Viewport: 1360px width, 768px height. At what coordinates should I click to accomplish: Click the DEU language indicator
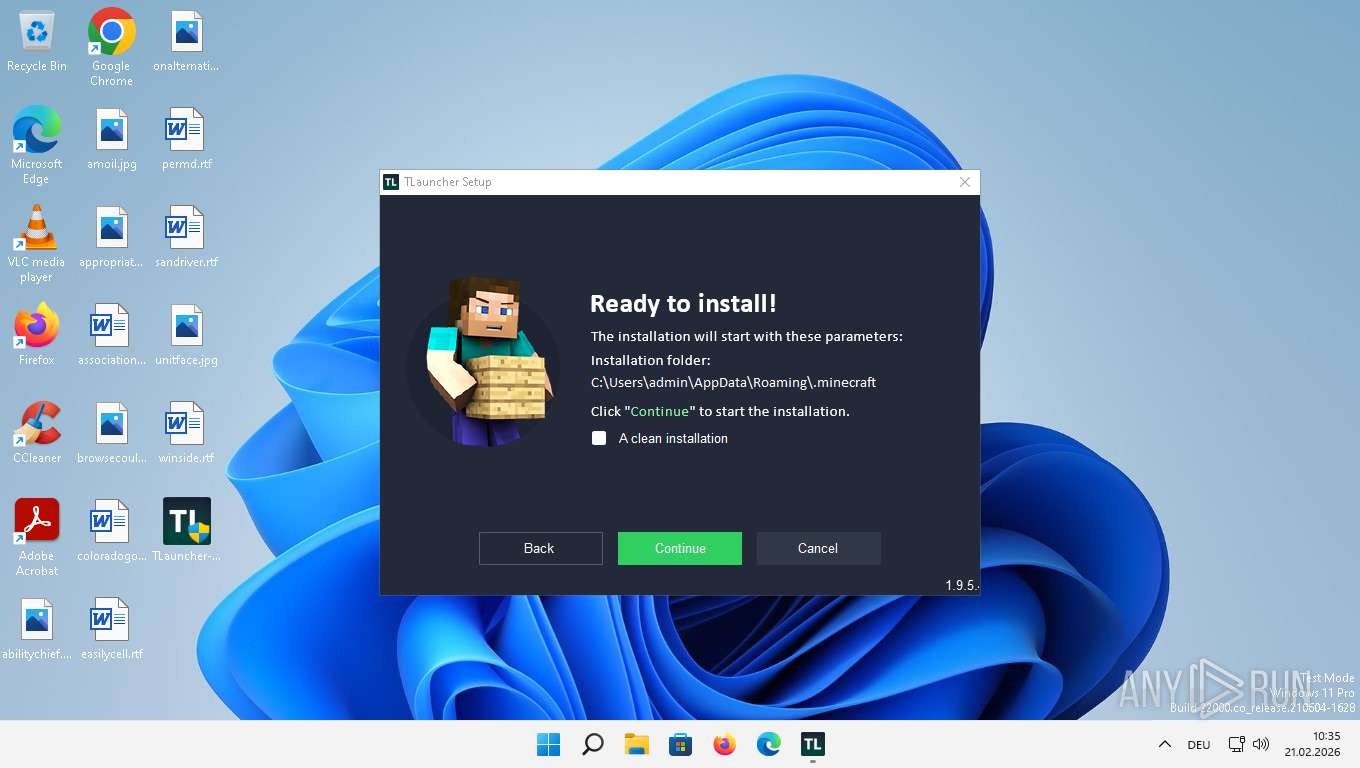tap(1198, 744)
